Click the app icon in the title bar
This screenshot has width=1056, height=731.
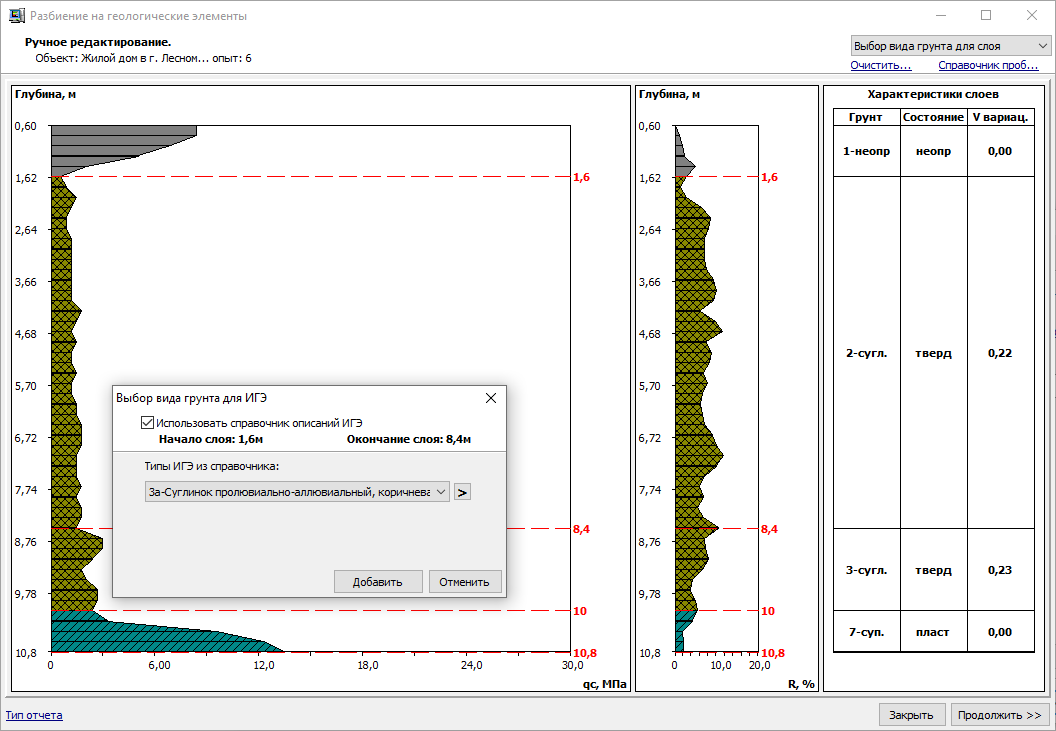click(15, 16)
